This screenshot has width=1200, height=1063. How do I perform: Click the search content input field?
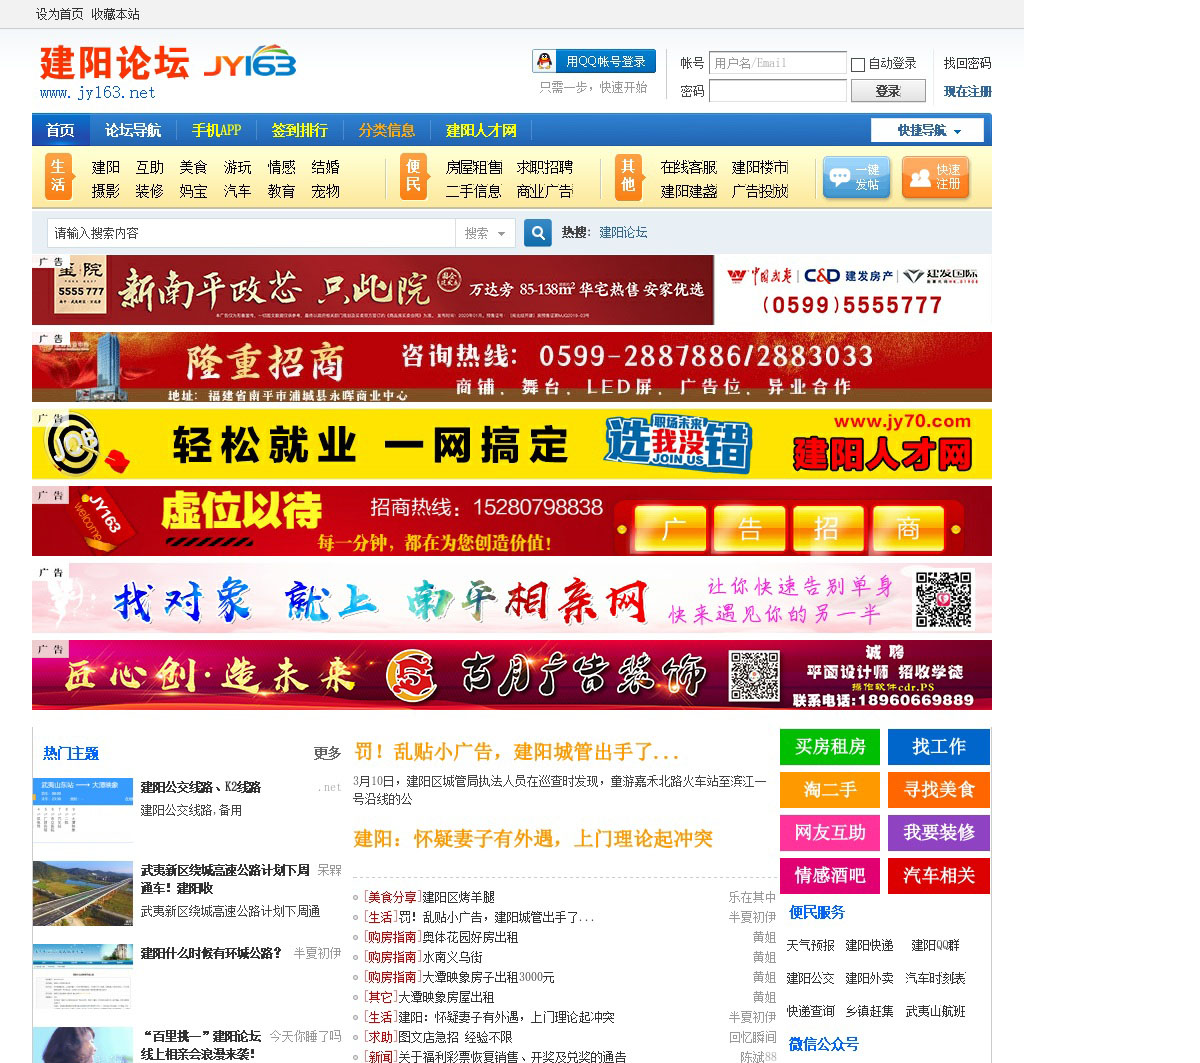pos(250,233)
